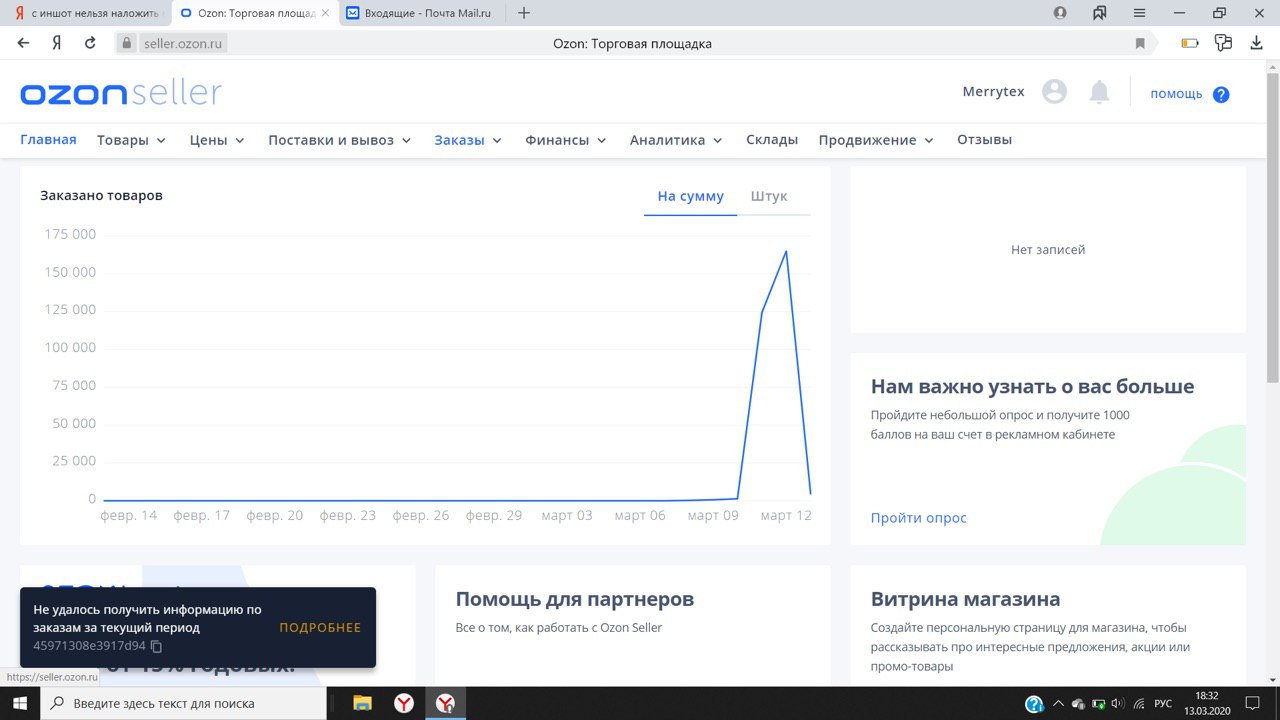Open browser bookmarks collections icon

(x=1100, y=13)
